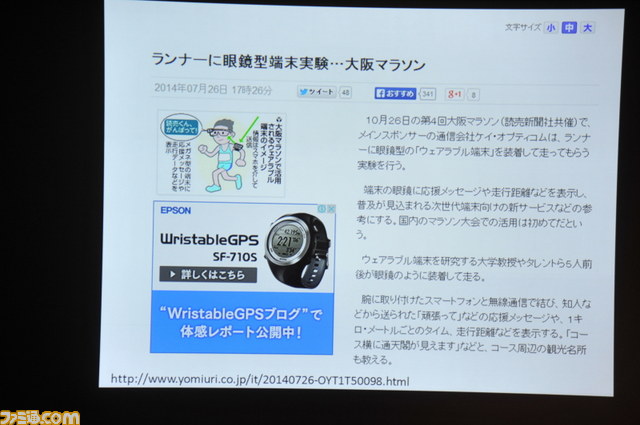Viewport: 640px width, 425px height.
Task: Click the paragraph starting 腕に取り付けたスマートフォン
Action: point(471,330)
